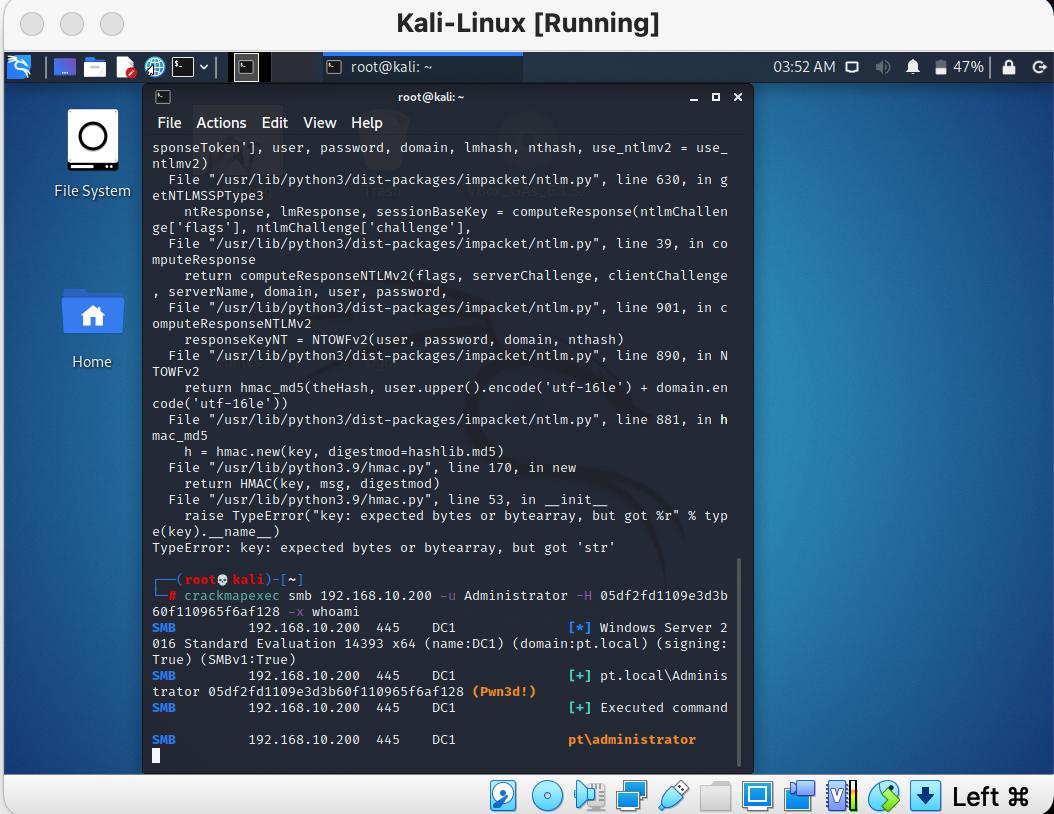
Task: Click the terminal window title icon
Action: 163,97
